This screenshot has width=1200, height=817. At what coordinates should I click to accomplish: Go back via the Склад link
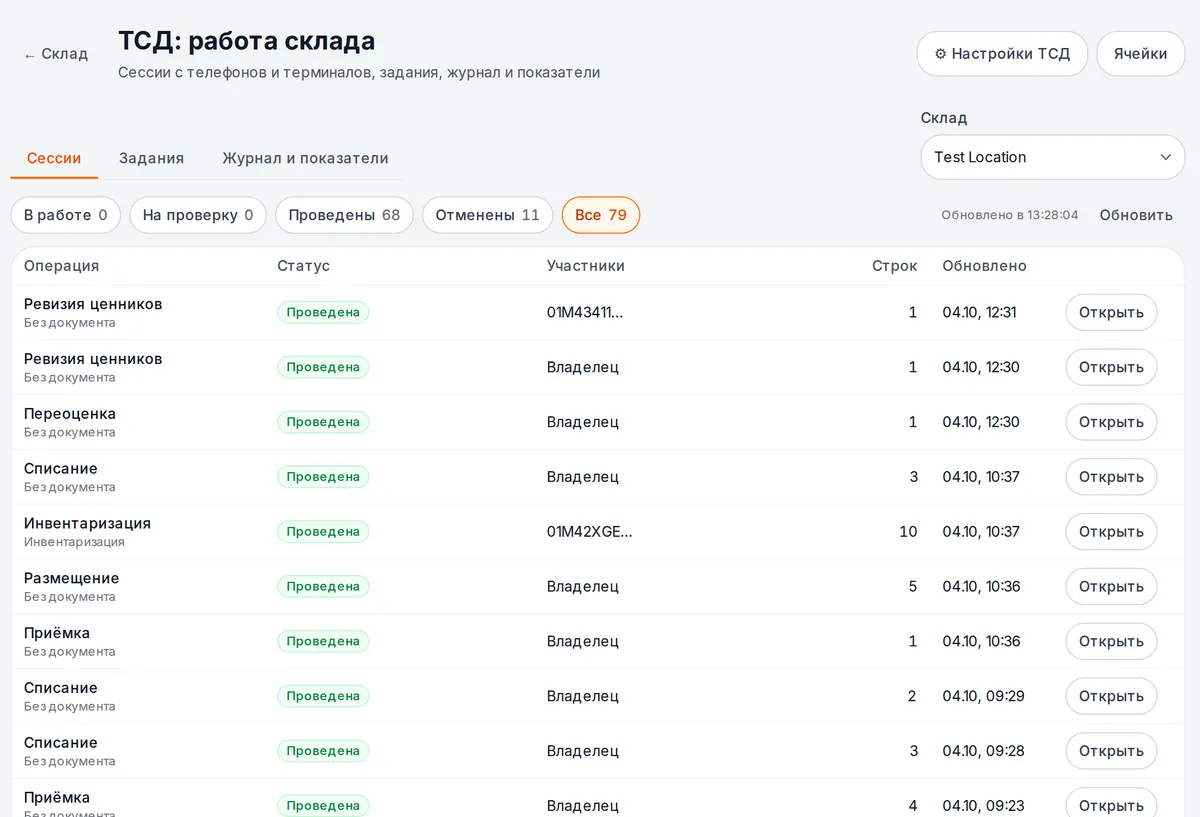pyautogui.click(x=56, y=54)
